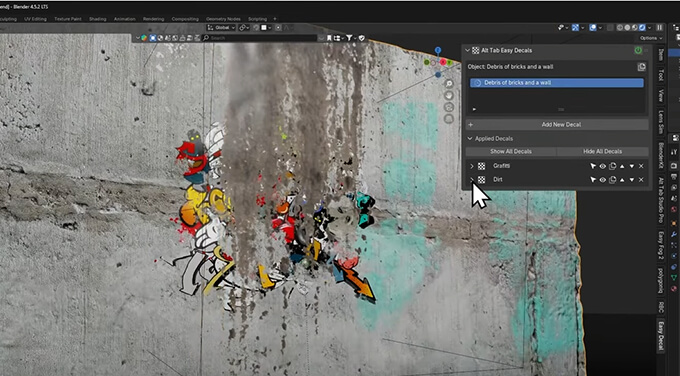Collapse the Applied Decals section
The width and height of the screenshot is (680, 376).
coord(470,139)
